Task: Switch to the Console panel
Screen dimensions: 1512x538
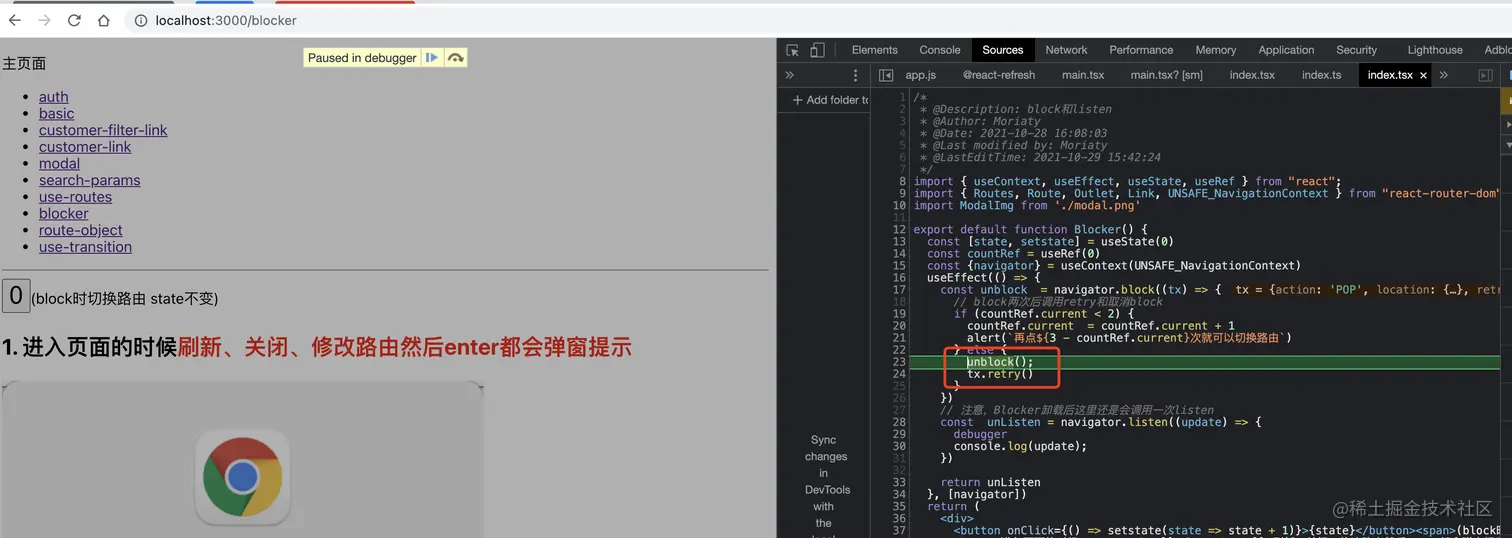Action: pyautogui.click(x=940, y=50)
